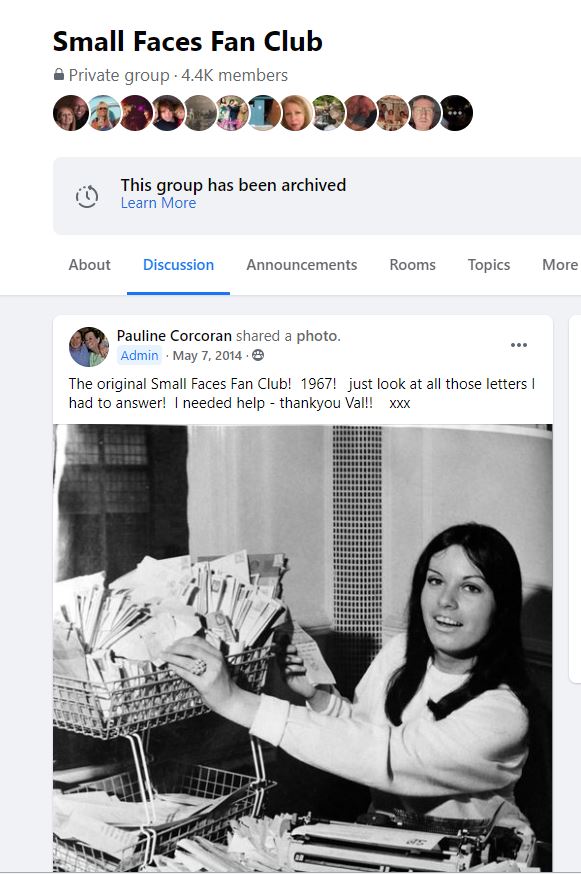
Task: Open the Announcements tab
Action: point(302,265)
